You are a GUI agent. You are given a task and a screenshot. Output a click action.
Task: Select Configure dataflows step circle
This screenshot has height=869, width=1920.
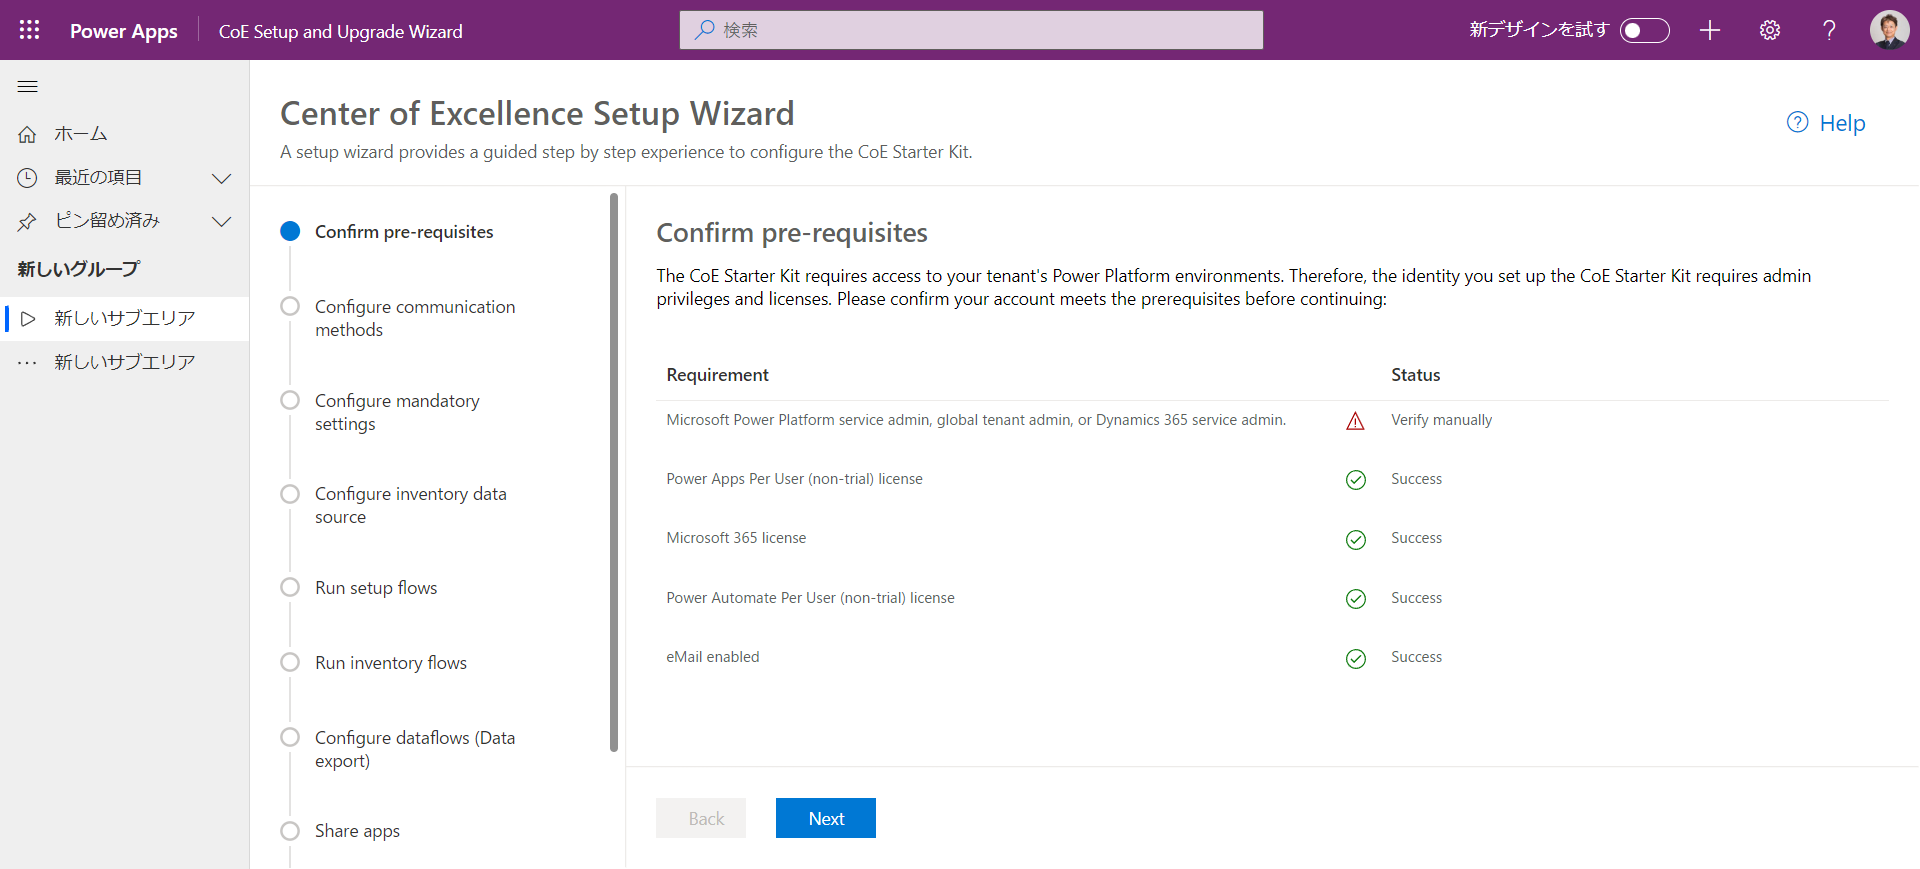pyautogui.click(x=290, y=737)
